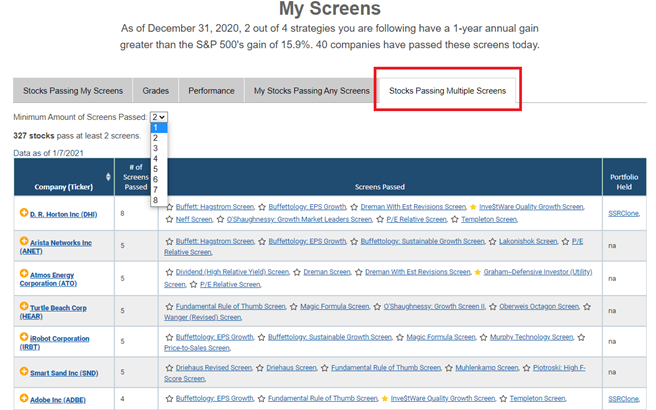Viewport: 656px width, 410px height.
Task: Pick option 5 from the dropdown list
Action: (x=159, y=169)
